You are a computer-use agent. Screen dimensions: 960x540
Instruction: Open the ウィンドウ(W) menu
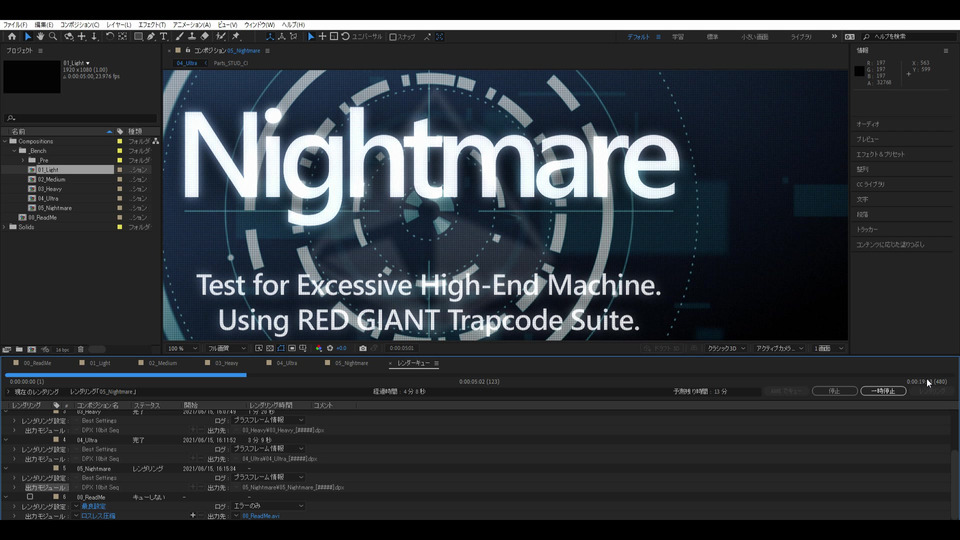click(260, 25)
